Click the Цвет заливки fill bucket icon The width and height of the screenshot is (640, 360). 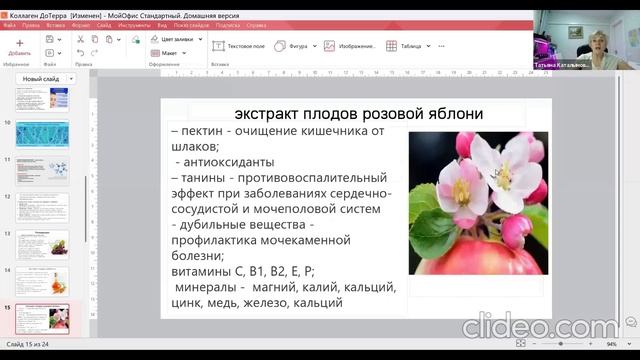point(155,39)
